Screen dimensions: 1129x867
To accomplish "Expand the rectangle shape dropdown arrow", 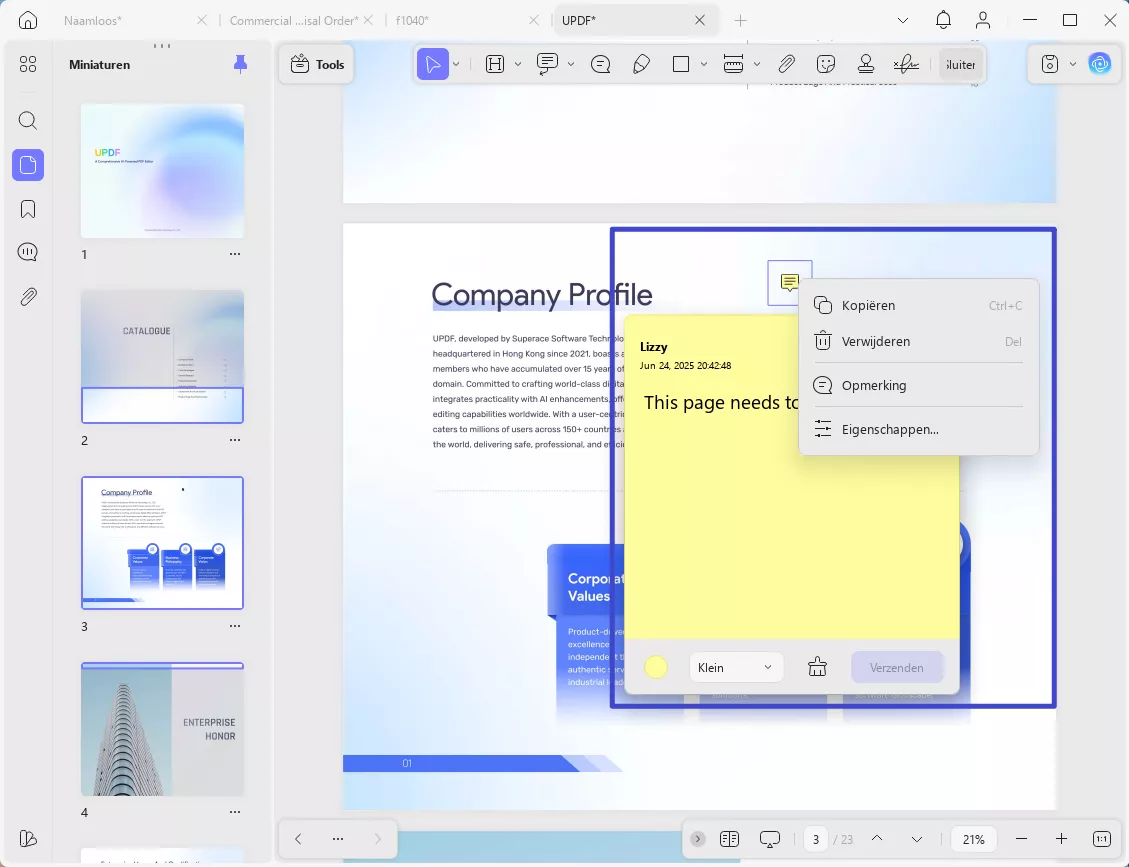I will point(703,64).
